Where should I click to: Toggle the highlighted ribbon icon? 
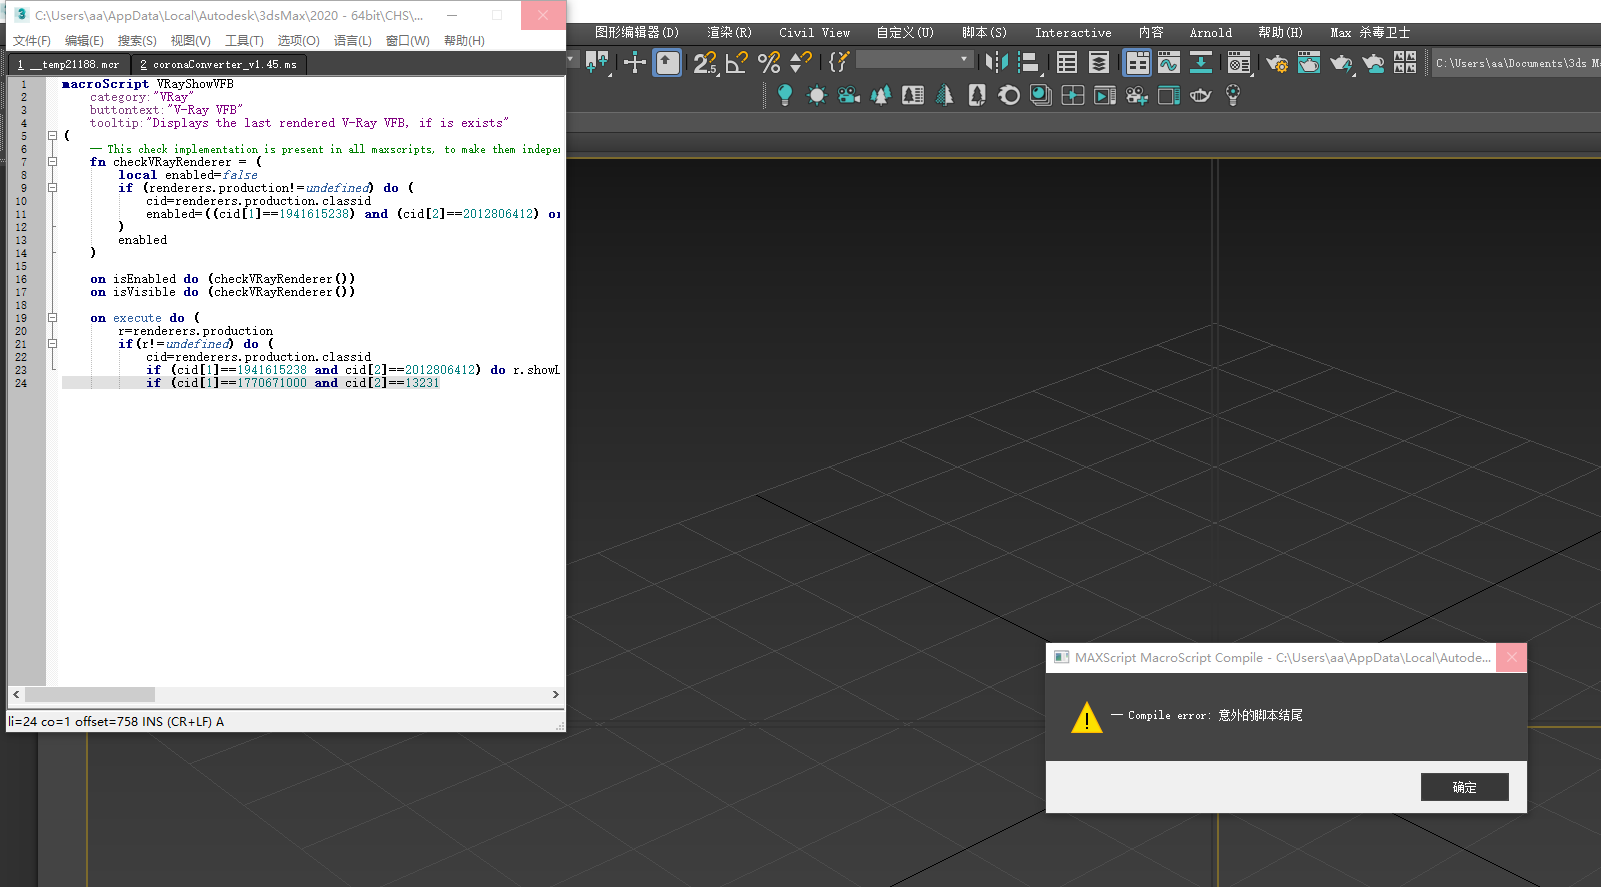1137,63
